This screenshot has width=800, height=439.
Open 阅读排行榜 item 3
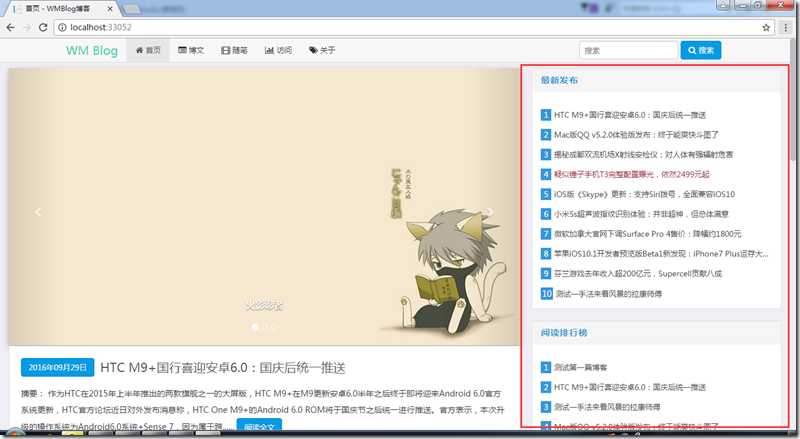pyautogui.click(x=607, y=407)
